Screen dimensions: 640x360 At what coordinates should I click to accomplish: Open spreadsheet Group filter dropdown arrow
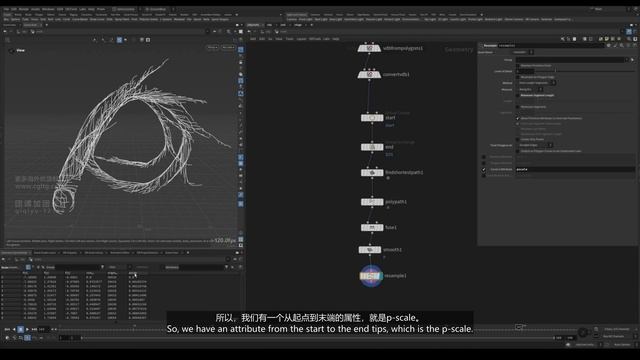click(x=102, y=267)
